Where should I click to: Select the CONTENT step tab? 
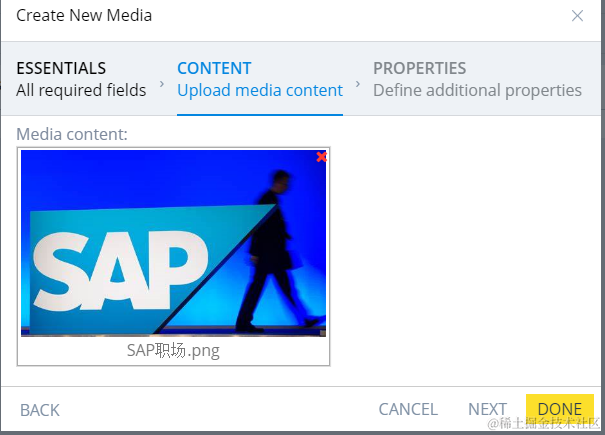[260, 79]
